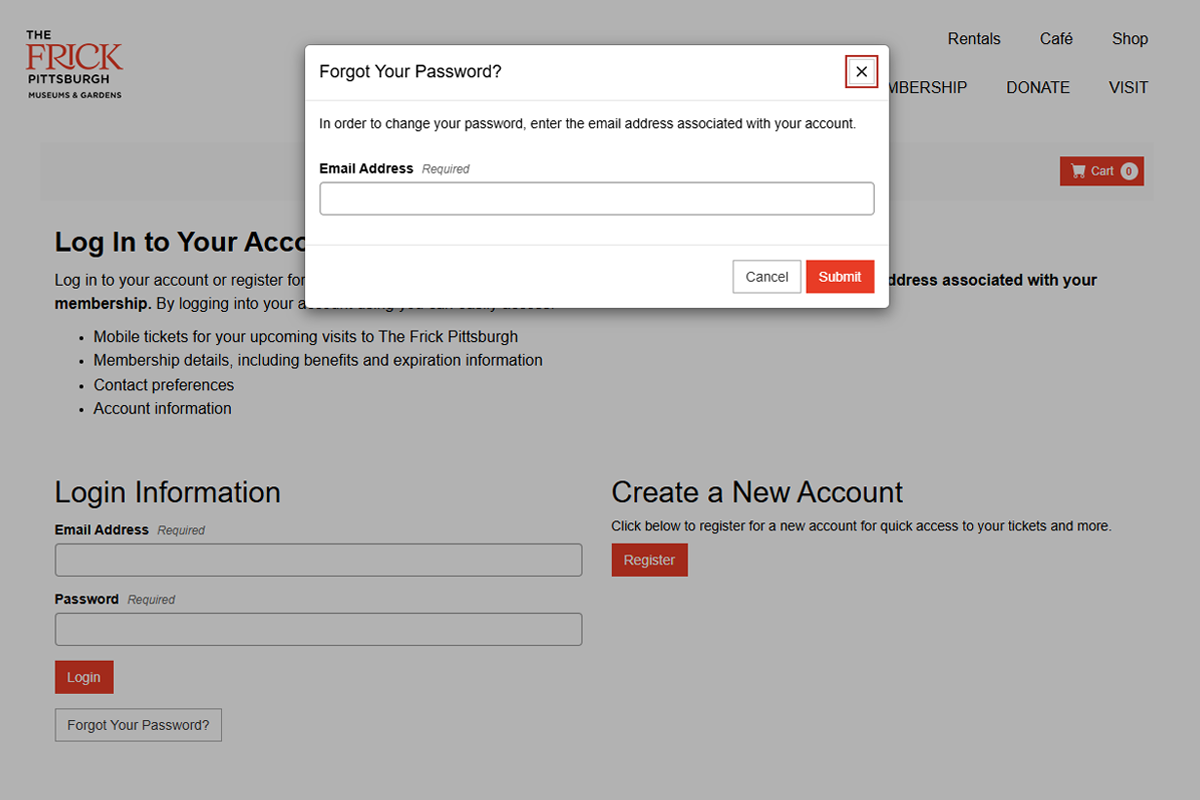Select DONATE in the main navigation
Screen dimensions: 1200x800
point(1037,88)
